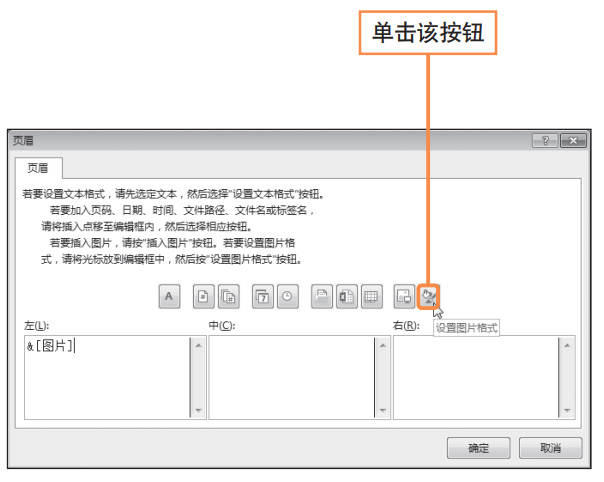
Task: Open help with the question mark button
Action: [545, 141]
